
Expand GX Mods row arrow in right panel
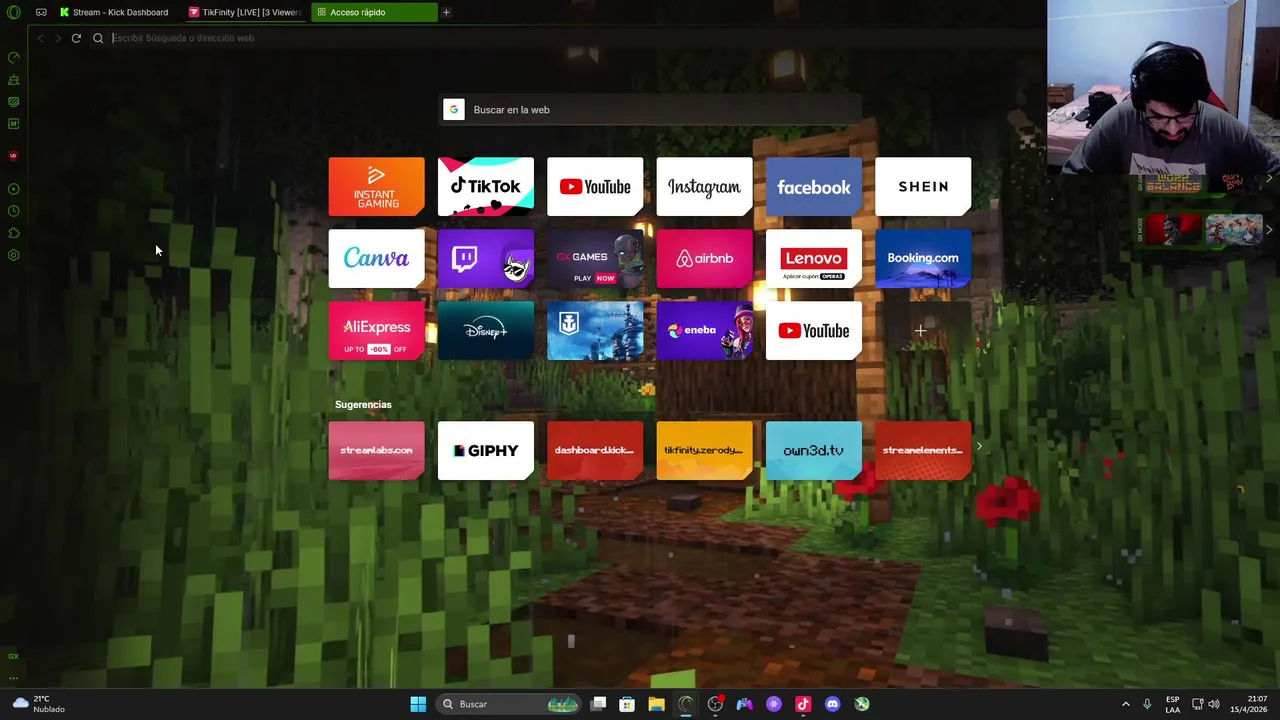pyautogui.click(x=1269, y=229)
